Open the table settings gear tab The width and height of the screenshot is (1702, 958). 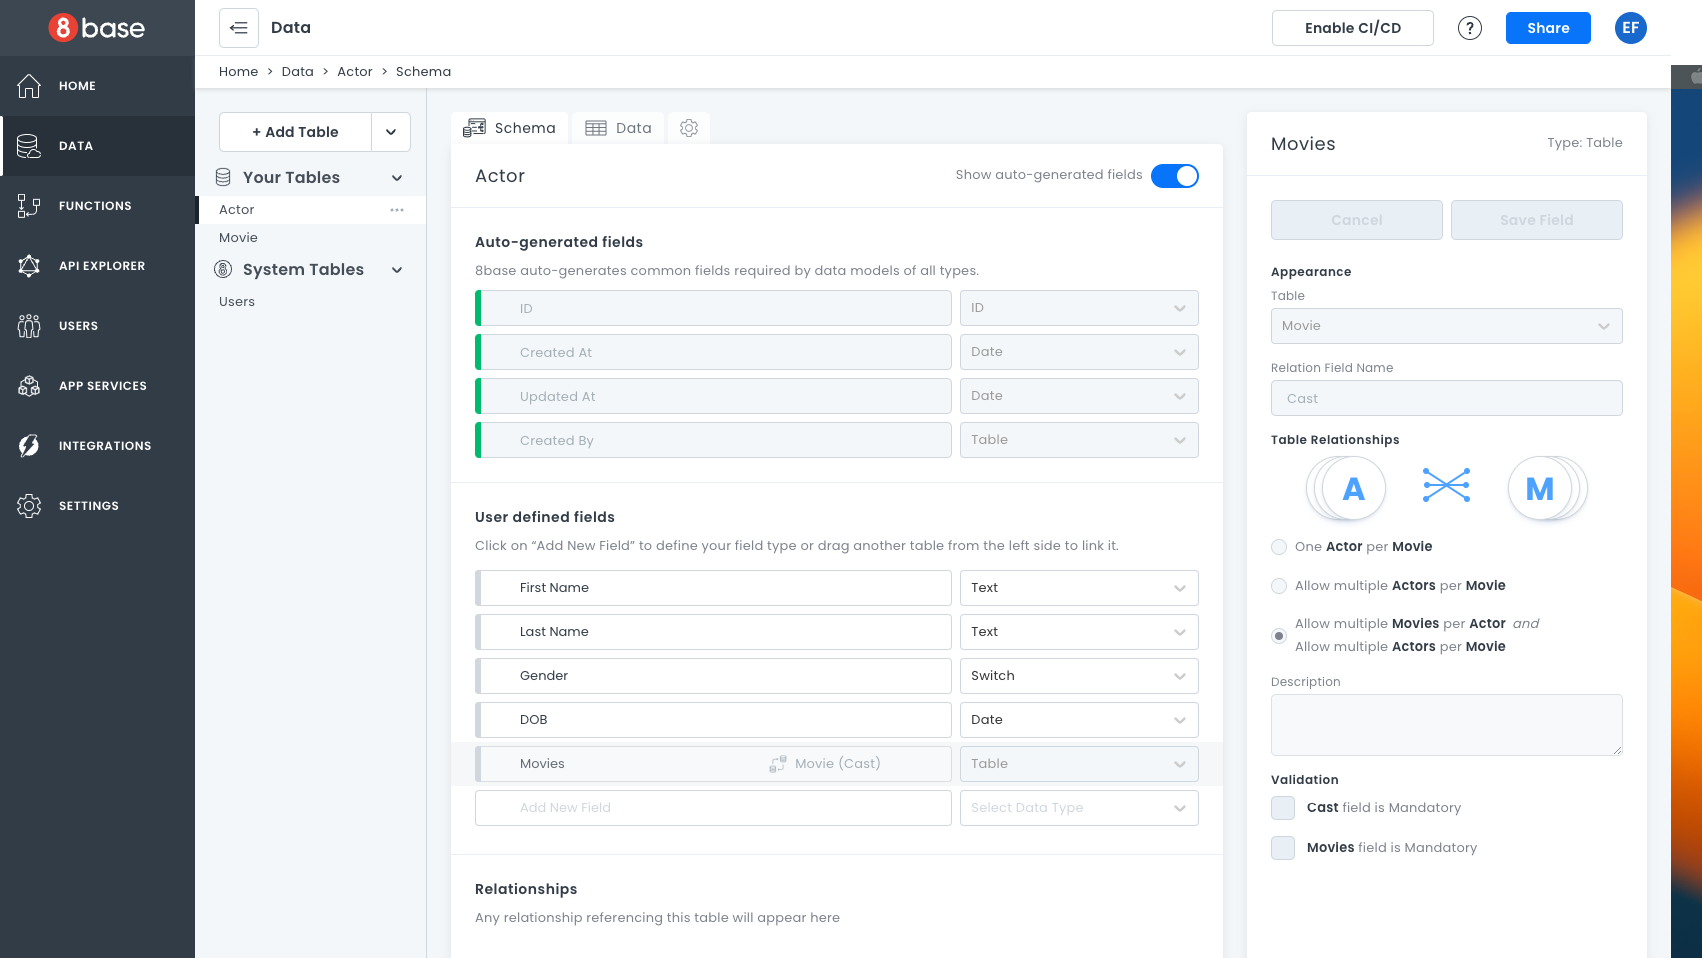coord(688,128)
